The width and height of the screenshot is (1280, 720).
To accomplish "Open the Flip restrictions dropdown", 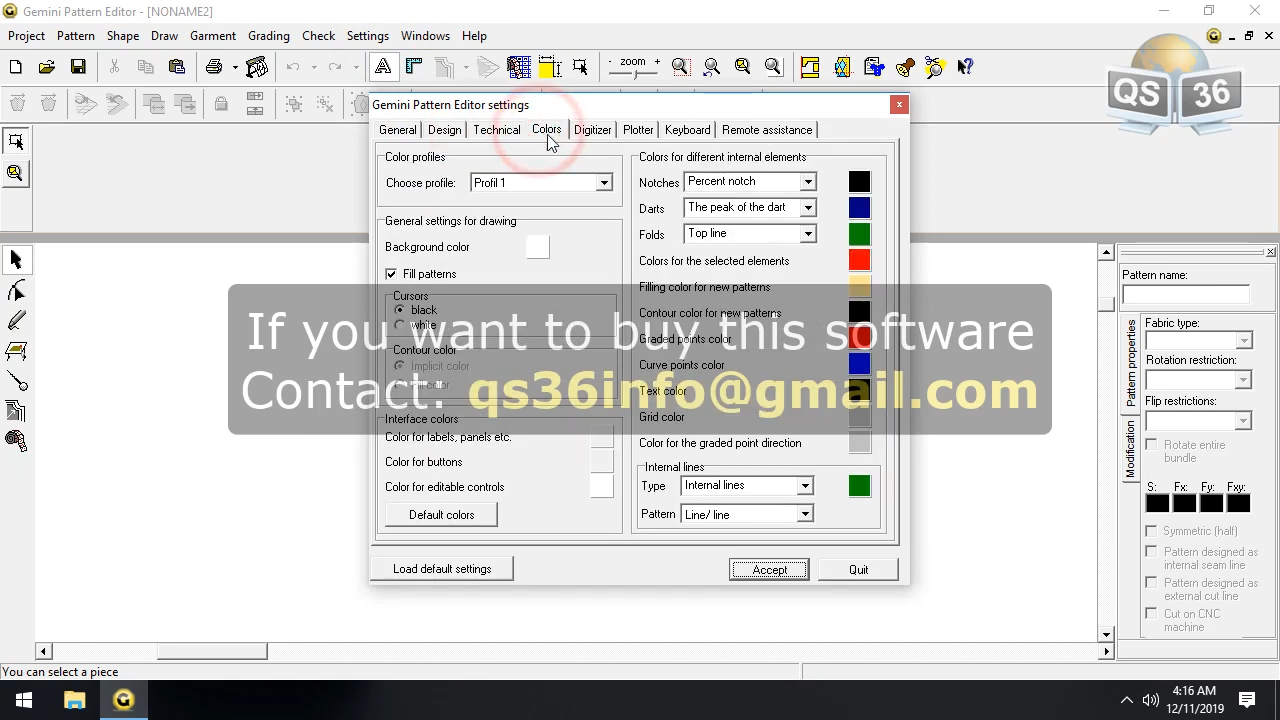I will pyautogui.click(x=1243, y=421).
